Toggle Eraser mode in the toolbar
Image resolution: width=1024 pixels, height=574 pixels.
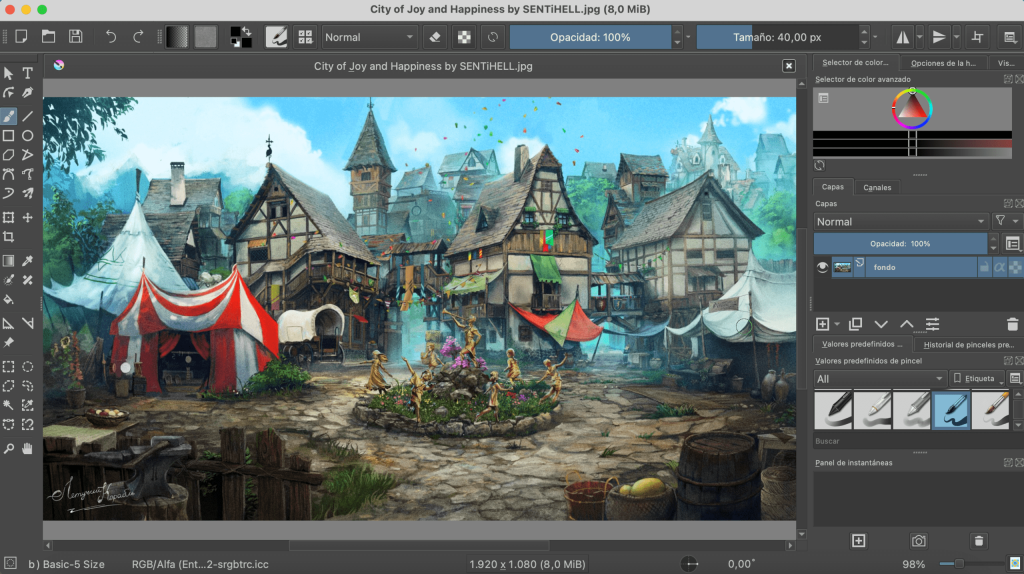click(x=434, y=37)
